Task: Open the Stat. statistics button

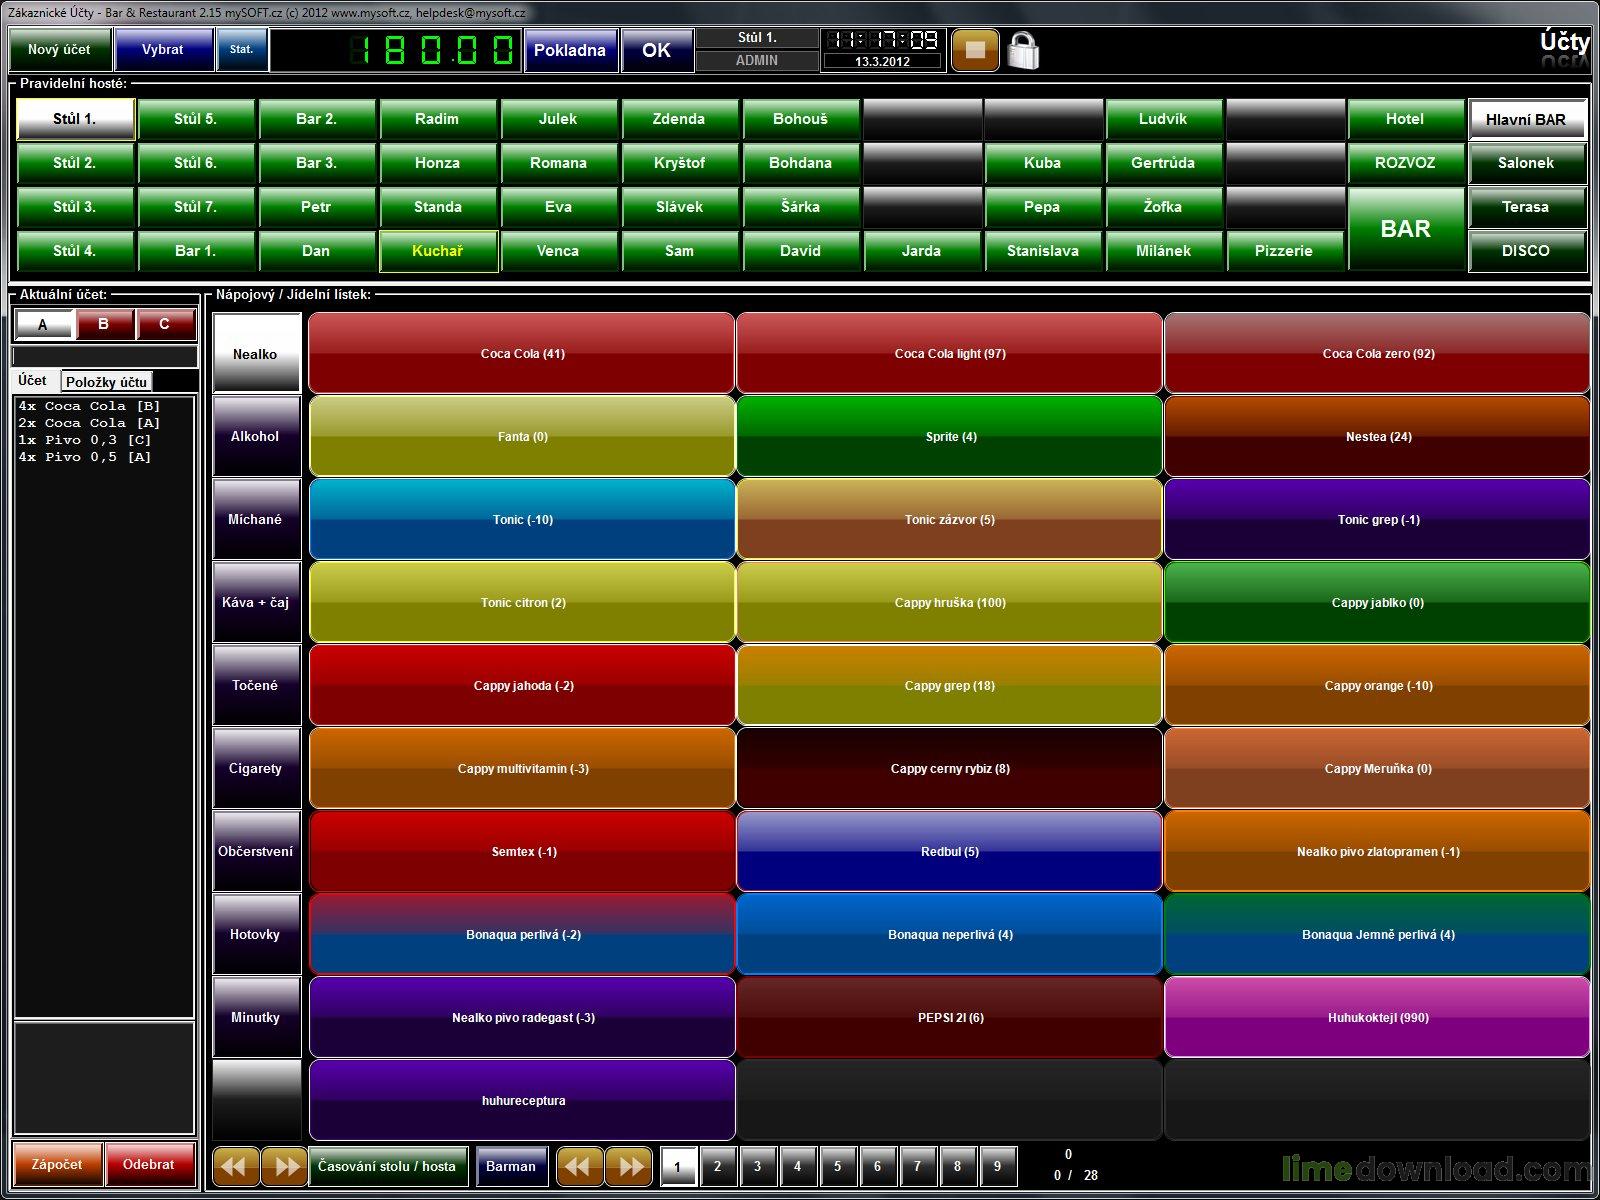Action: 241,49
